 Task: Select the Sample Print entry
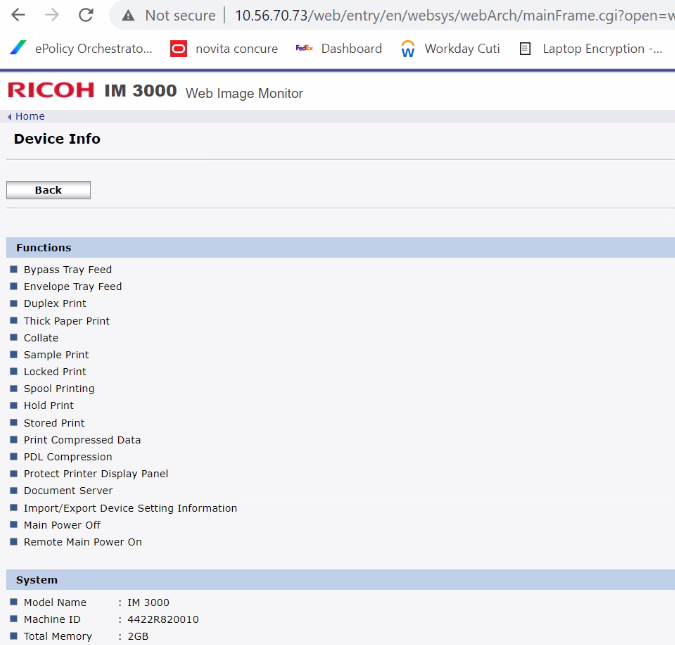click(56, 355)
